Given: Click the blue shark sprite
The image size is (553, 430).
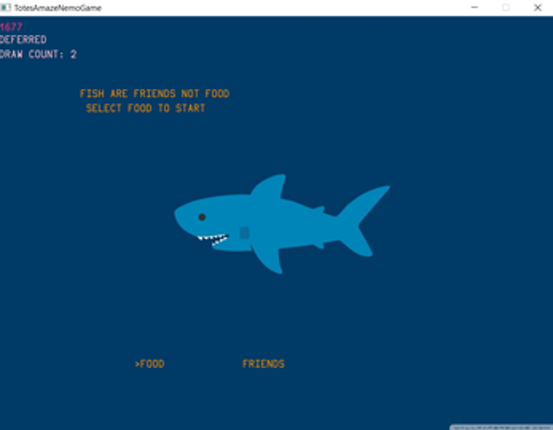Looking at the screenshot, I should pyautogui.click(x=282, y=224).
